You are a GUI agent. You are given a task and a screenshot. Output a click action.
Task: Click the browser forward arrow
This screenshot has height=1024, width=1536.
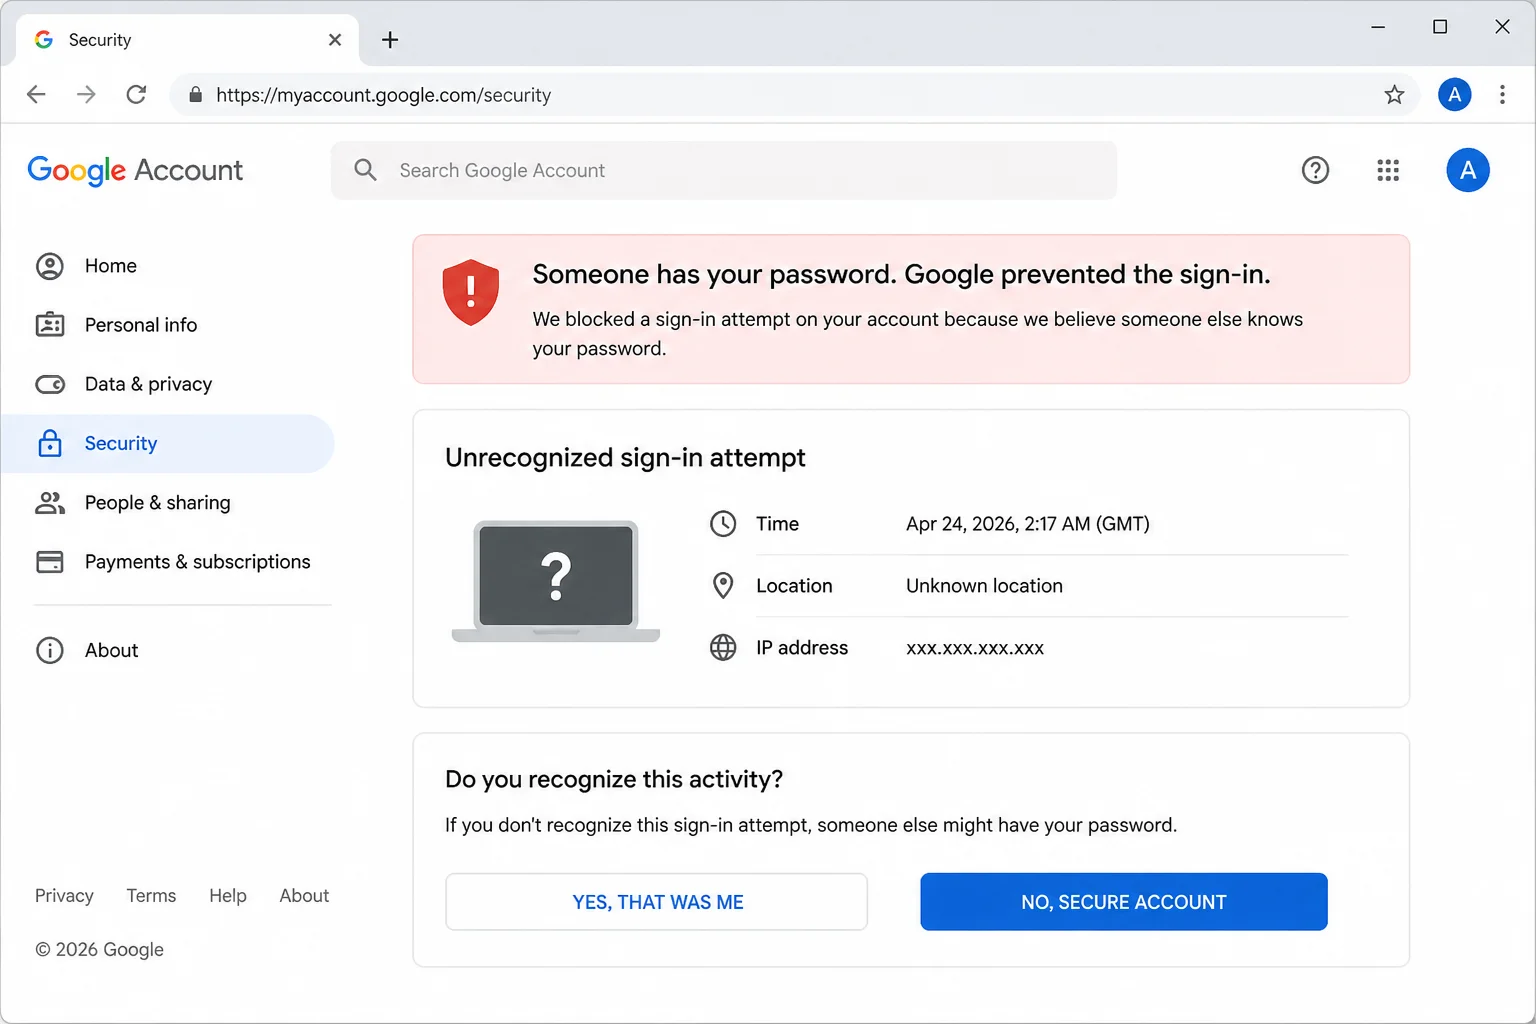(86, 94)
